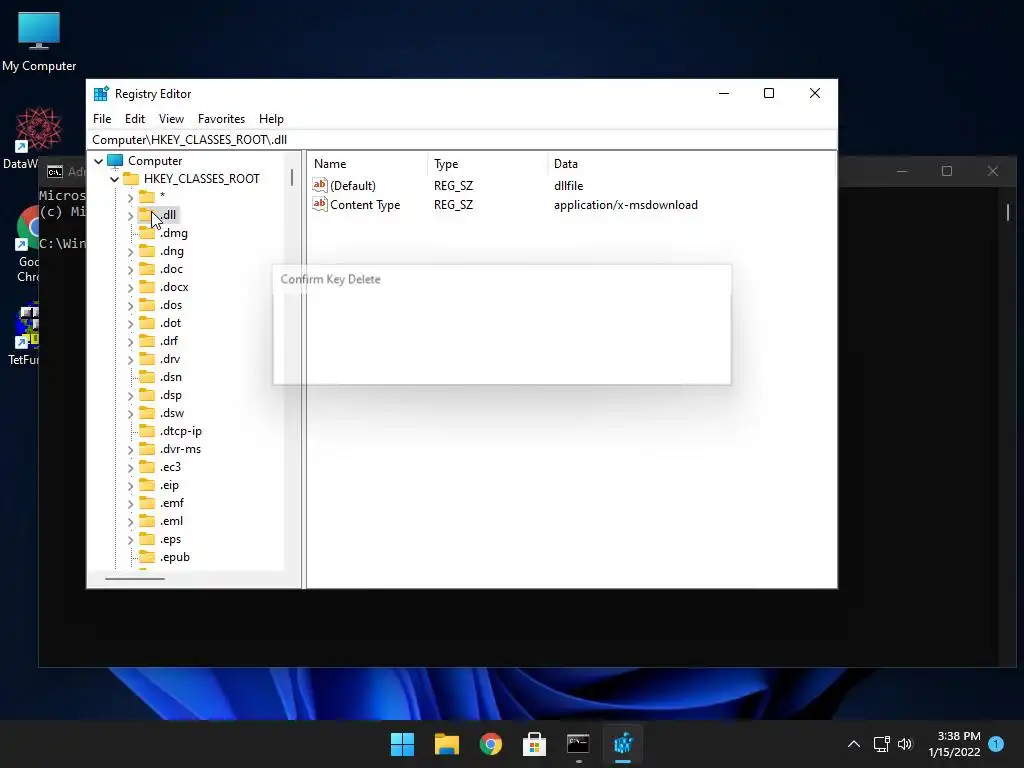Expand the .dll key chevron
This screenshot has width=1024, height=768.
click(130, 216)
